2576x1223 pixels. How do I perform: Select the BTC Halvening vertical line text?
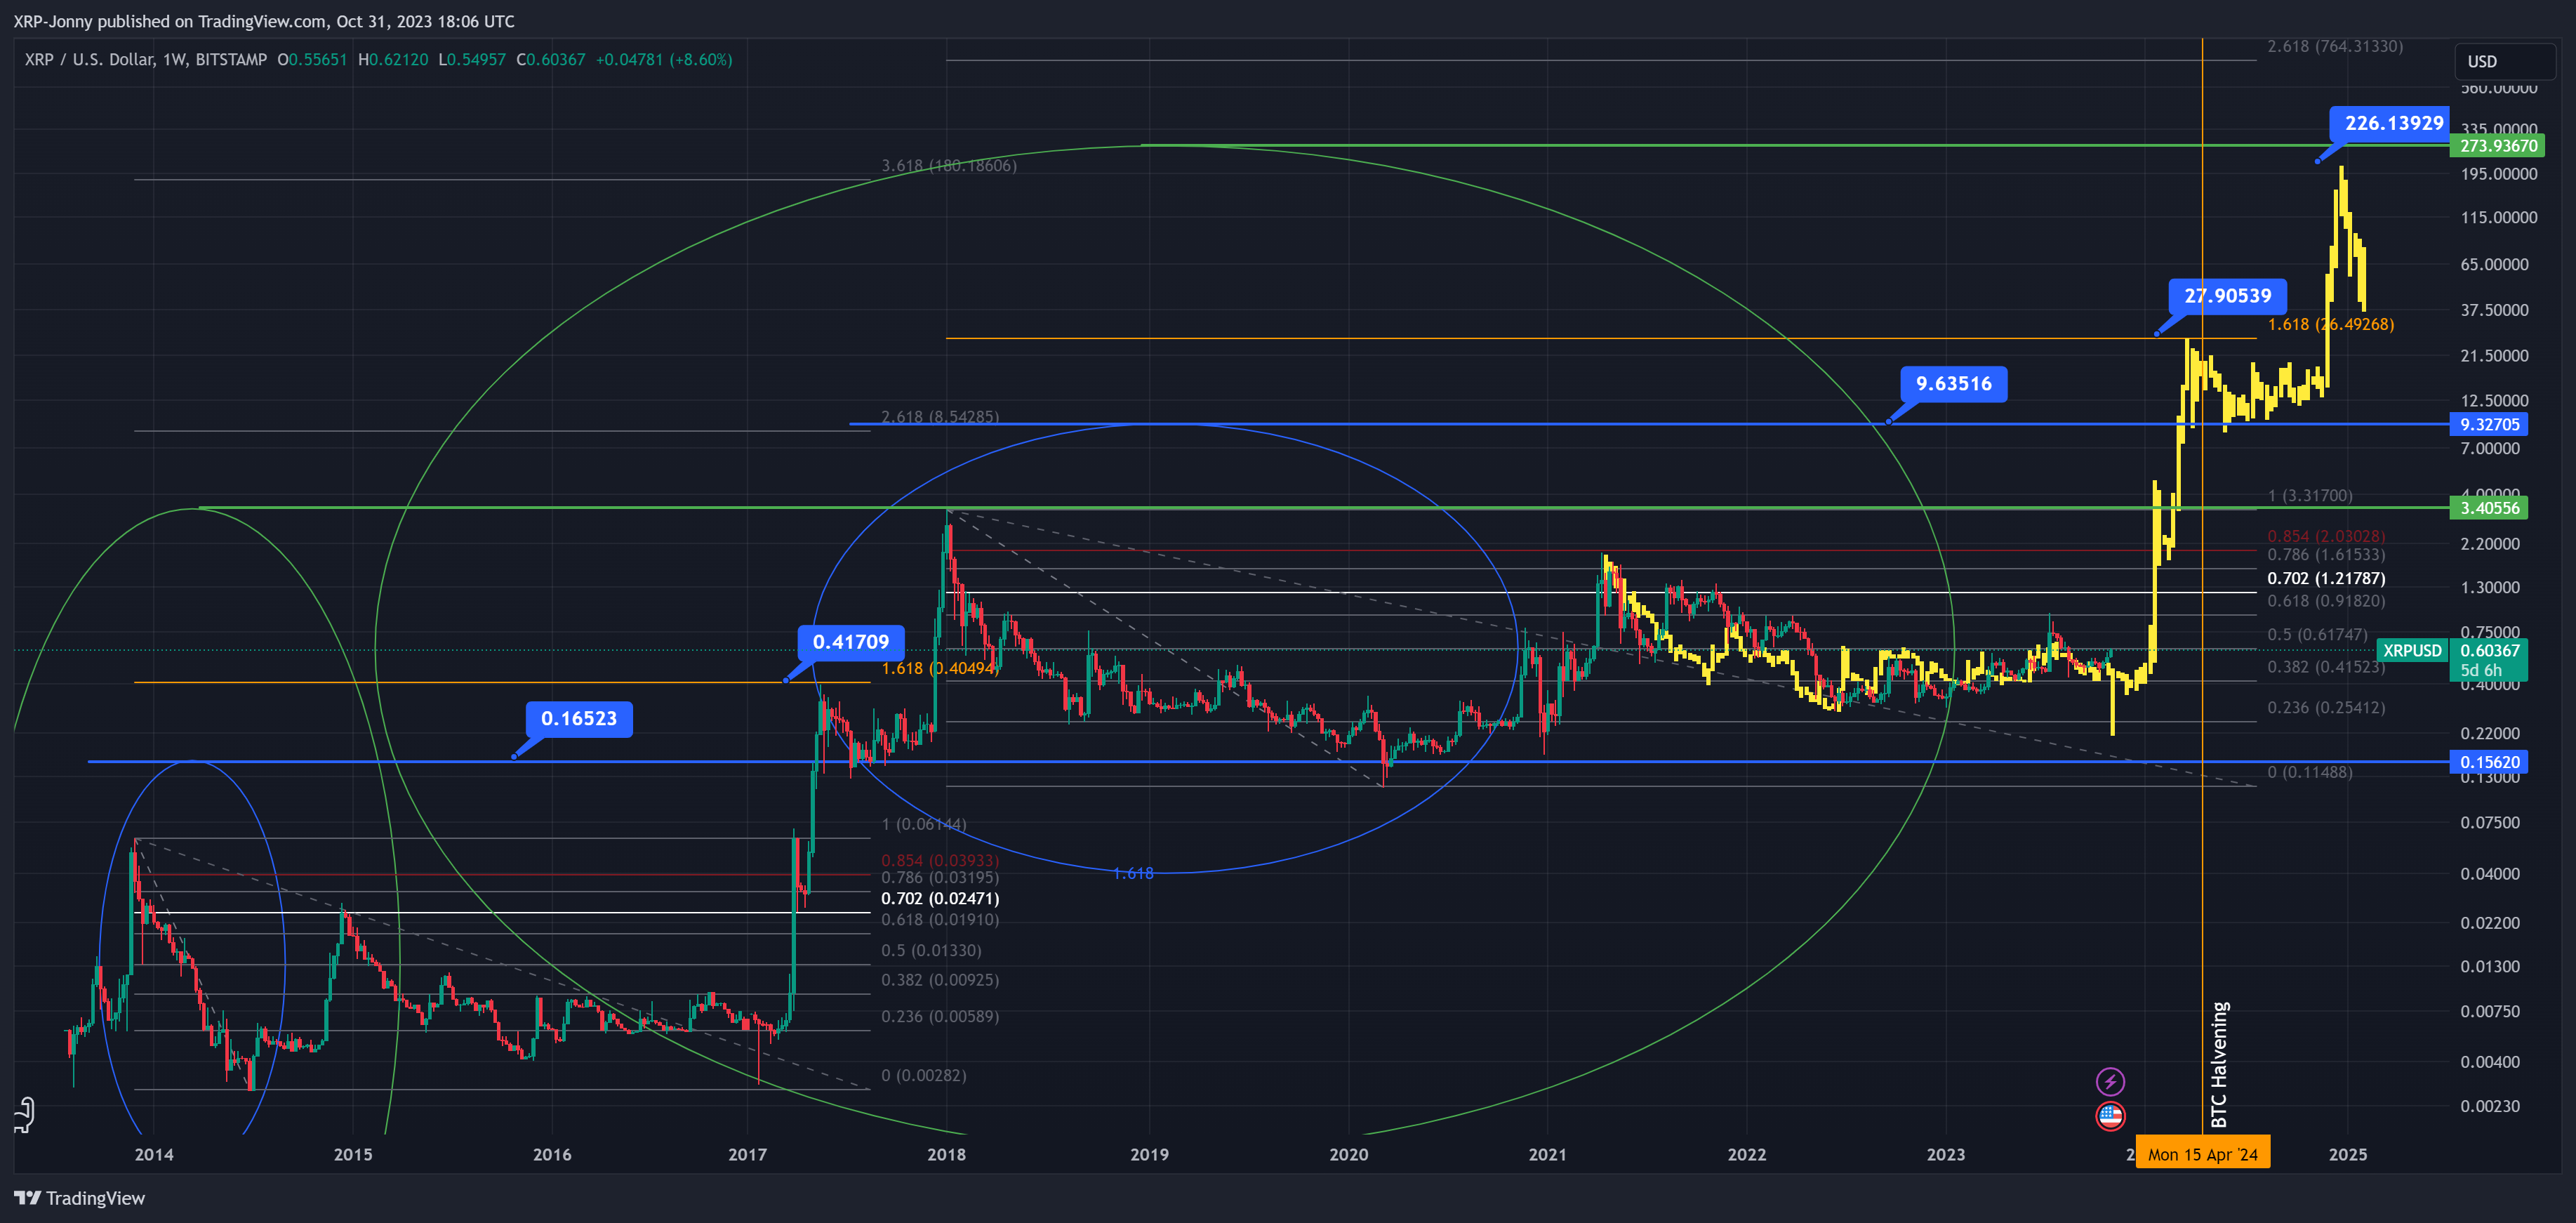click(2219, 1065)
